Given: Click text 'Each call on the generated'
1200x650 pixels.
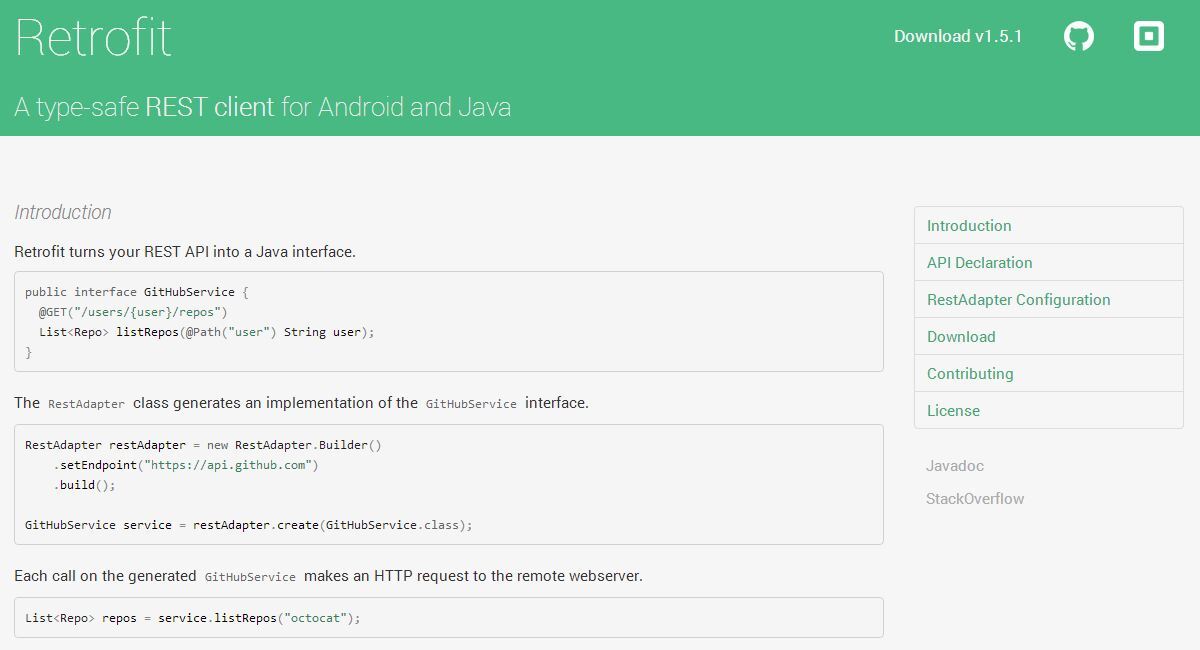Looking at the screenshot, I should pyautogui.click(x=105, y=576).
